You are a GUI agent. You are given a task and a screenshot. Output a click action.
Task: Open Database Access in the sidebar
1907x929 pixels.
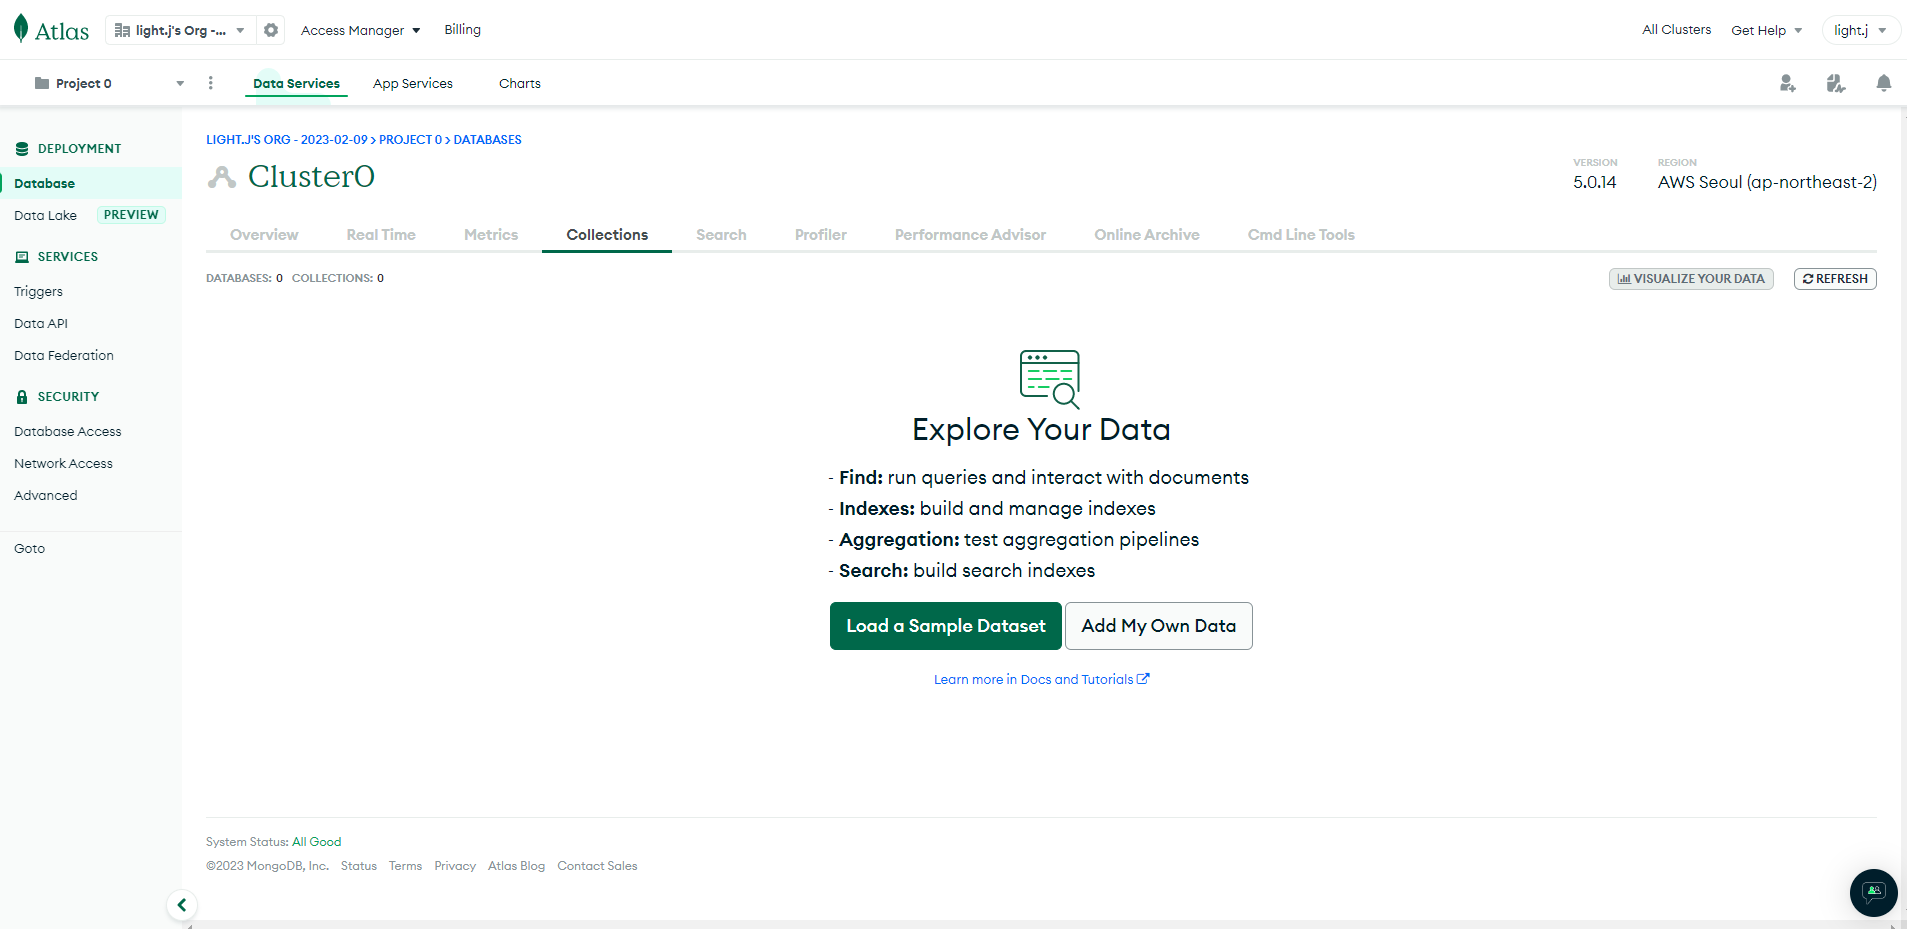coord(68,432)
